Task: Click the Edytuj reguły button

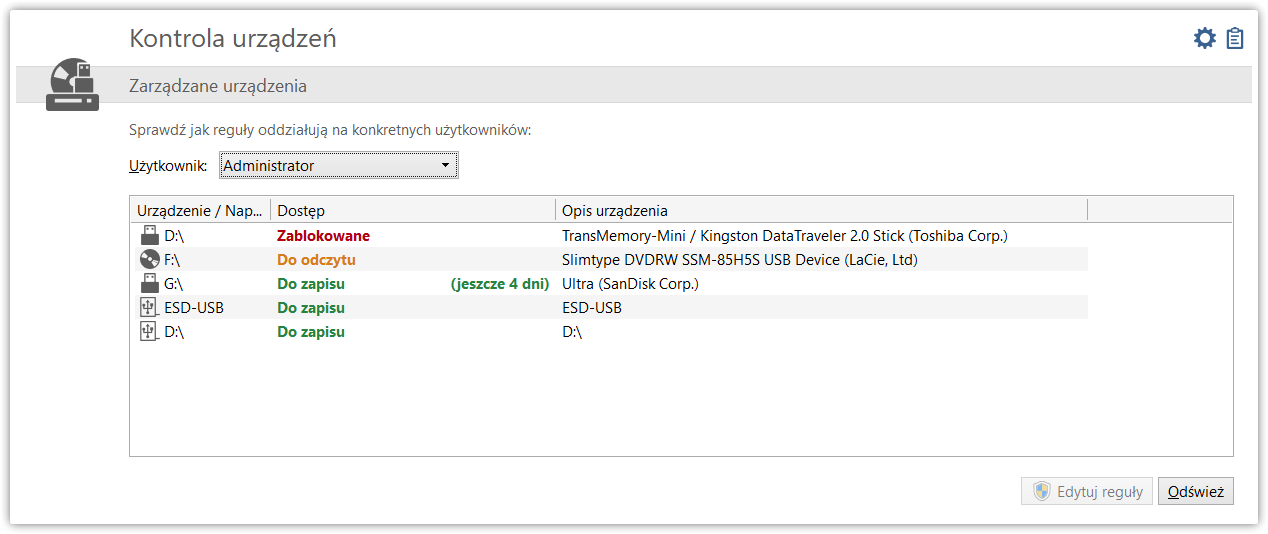Action: (x=1087, y=492)
